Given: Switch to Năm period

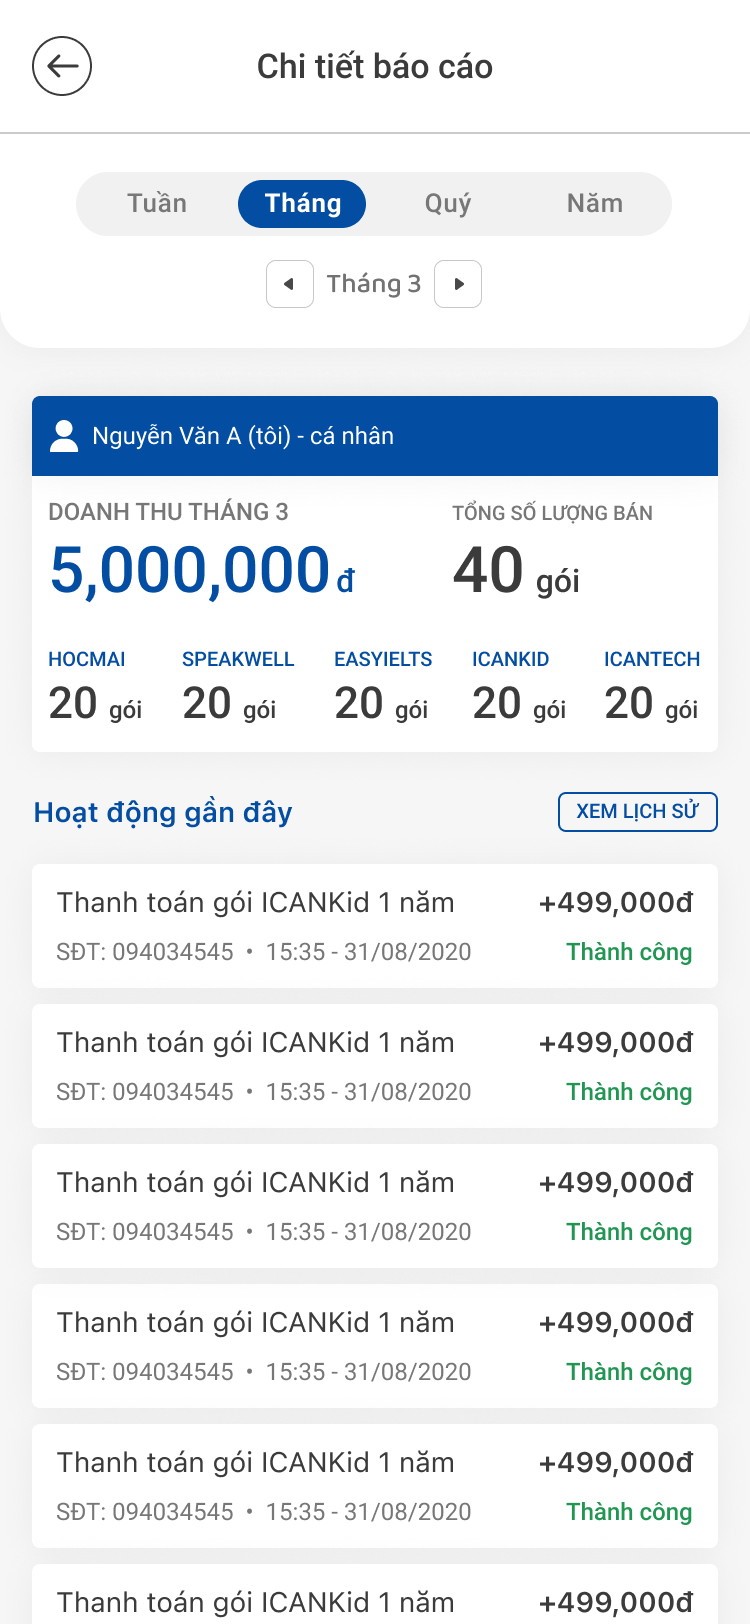Looking at the screenshot, I should tap(595, 203).
